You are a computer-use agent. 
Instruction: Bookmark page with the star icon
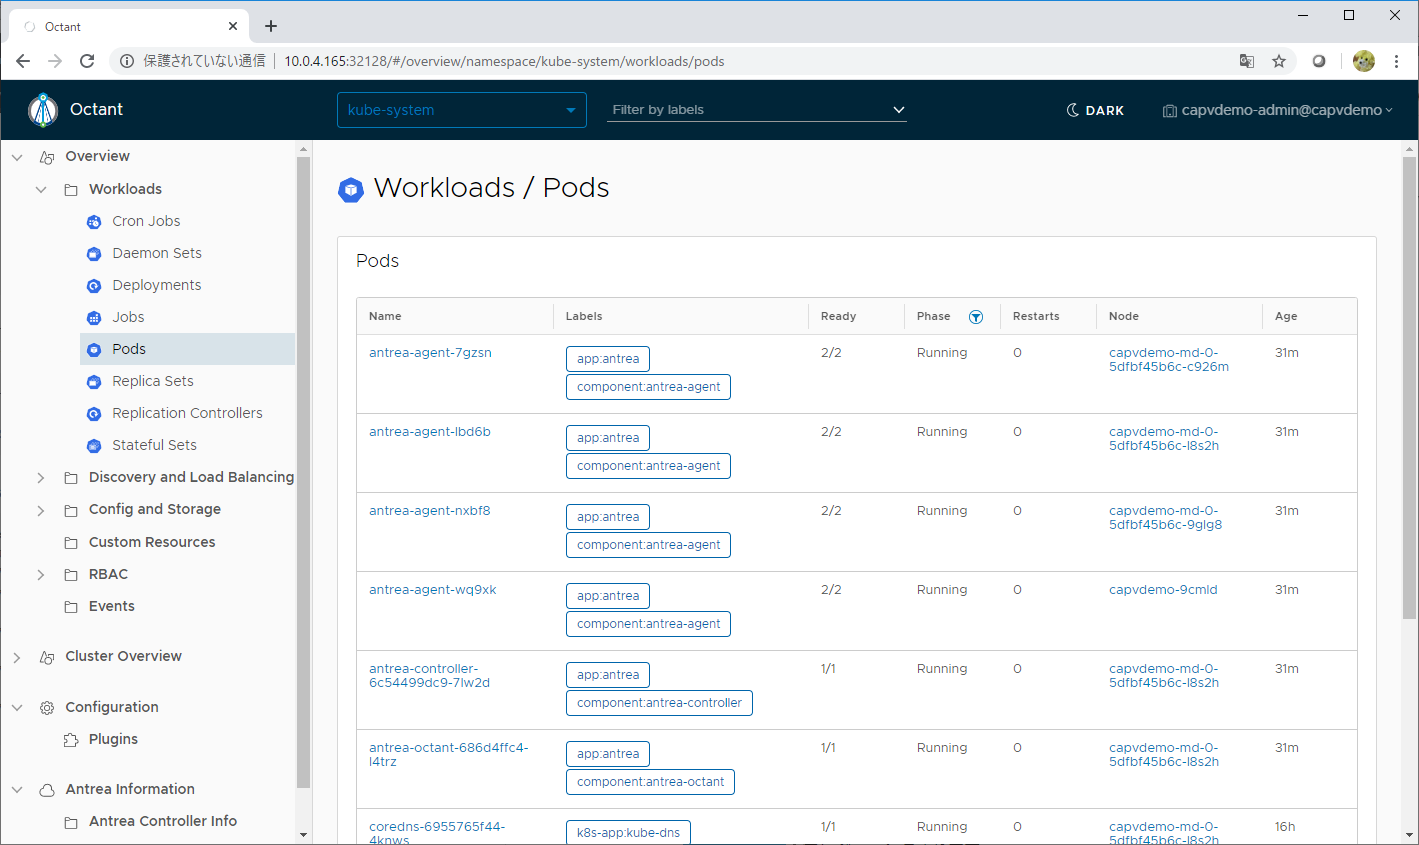(1279, 61)
